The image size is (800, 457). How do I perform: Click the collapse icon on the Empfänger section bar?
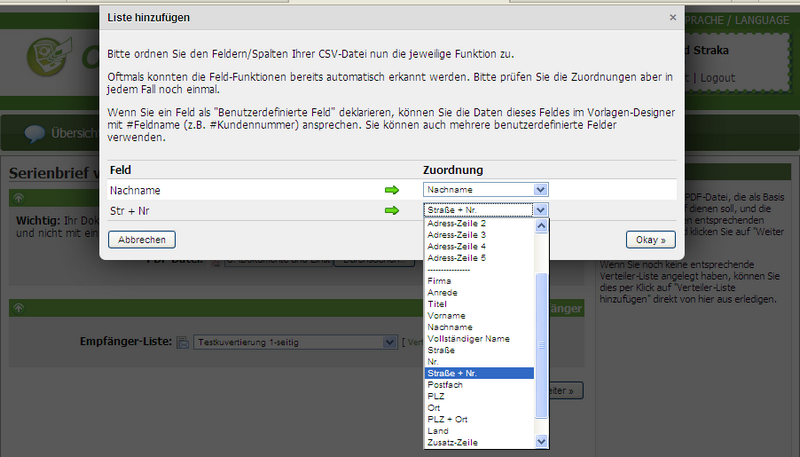pos(18,308)
